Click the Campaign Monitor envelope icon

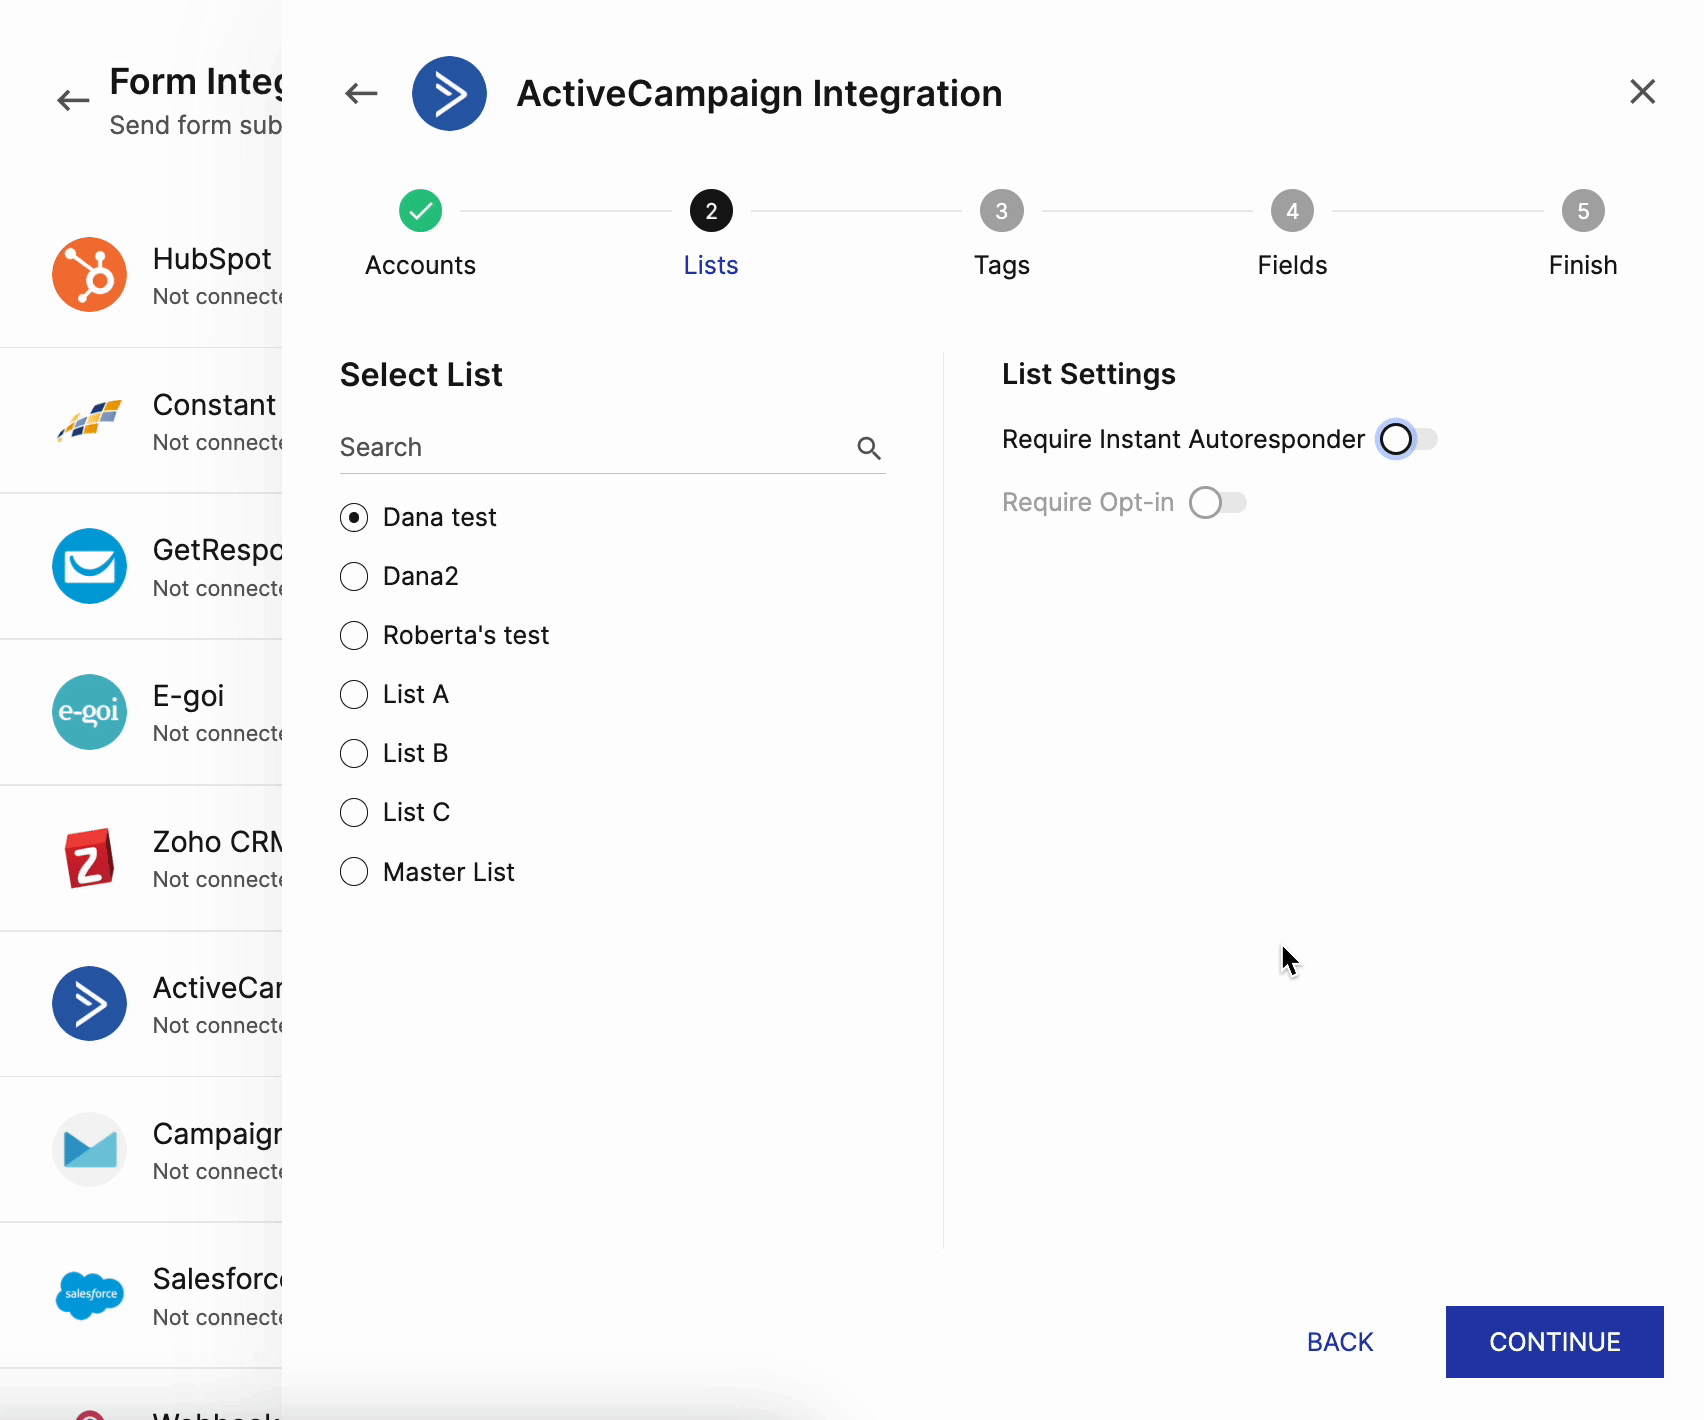tap(90, 1150)
